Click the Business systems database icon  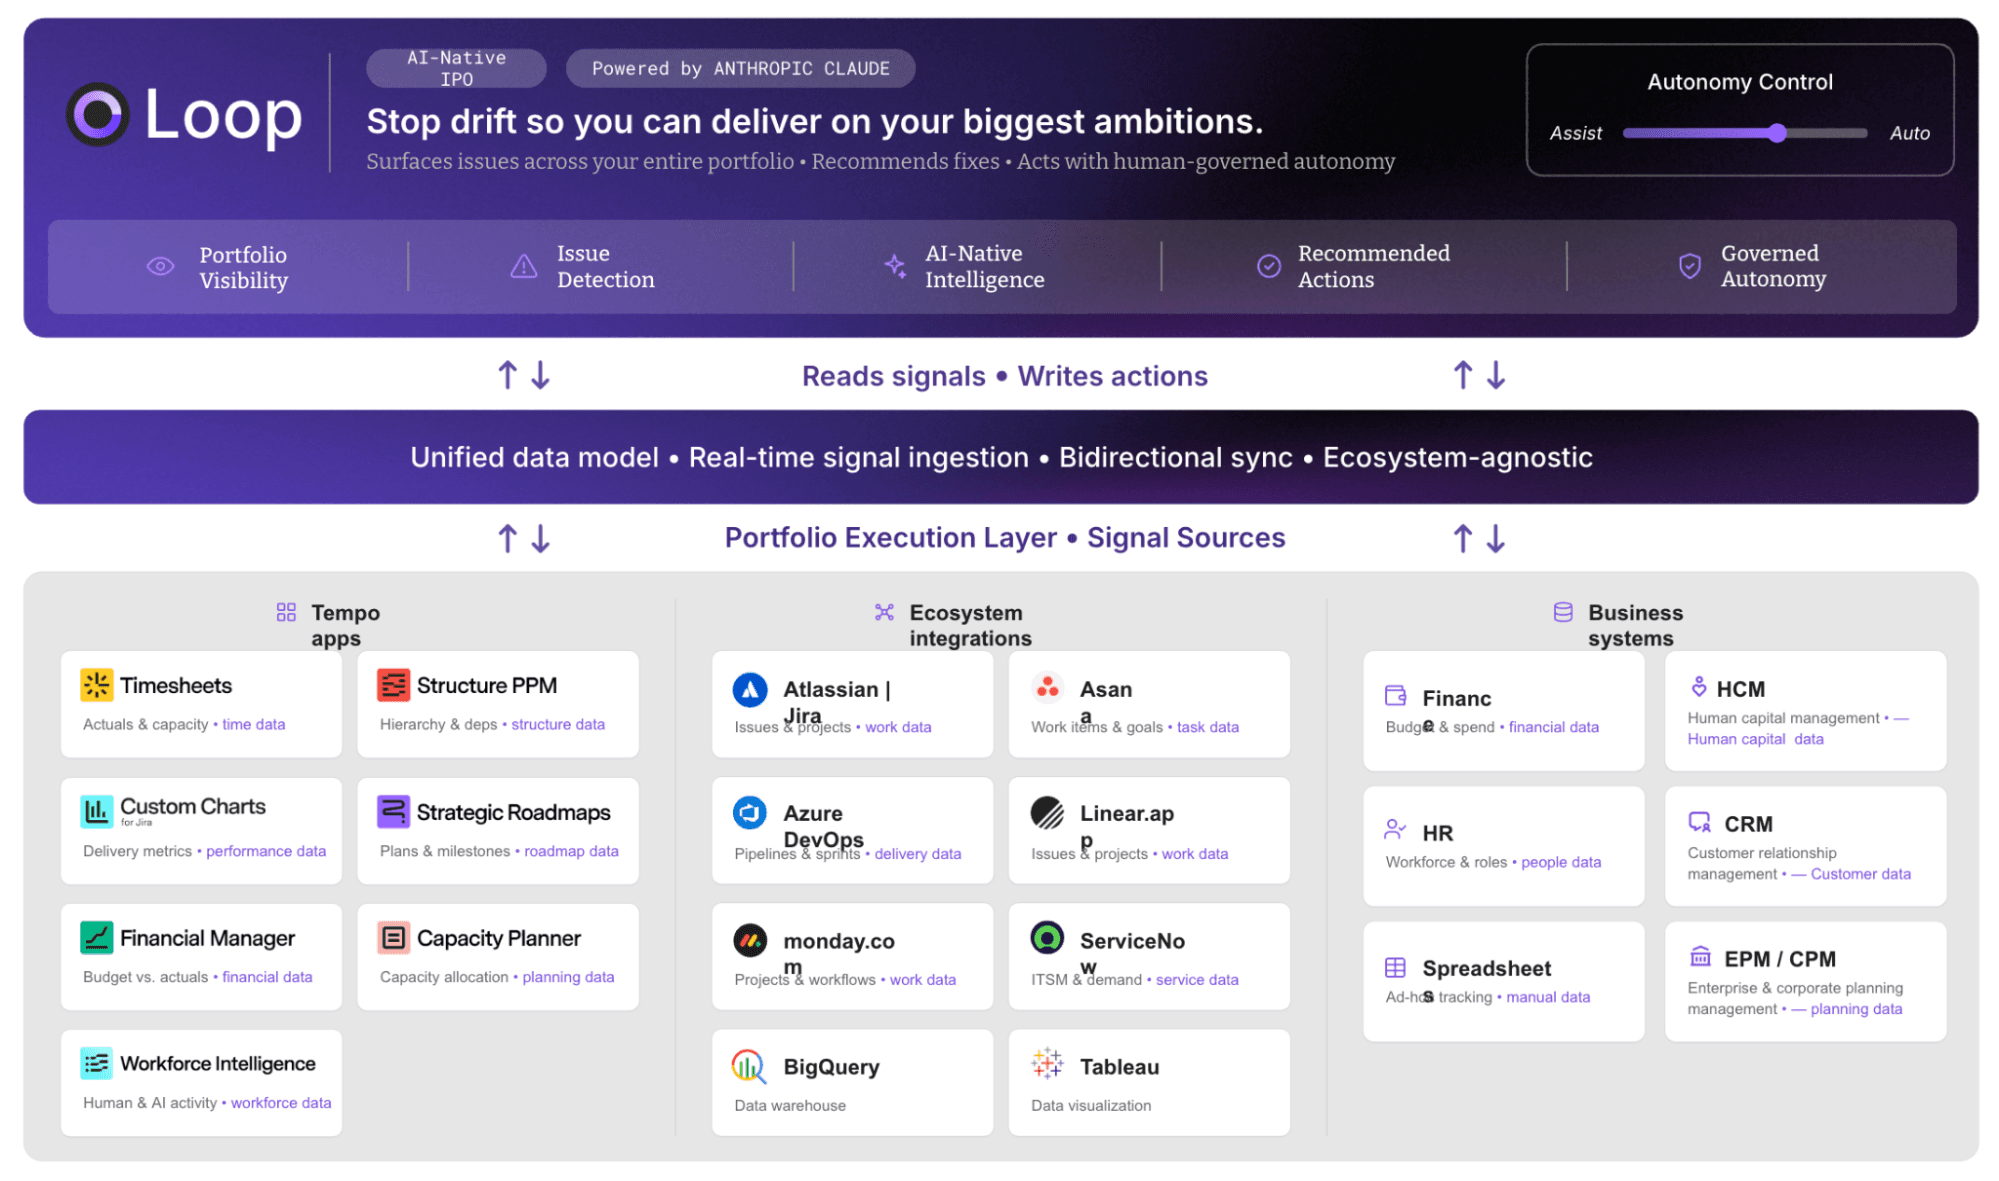coord(1563,612)
